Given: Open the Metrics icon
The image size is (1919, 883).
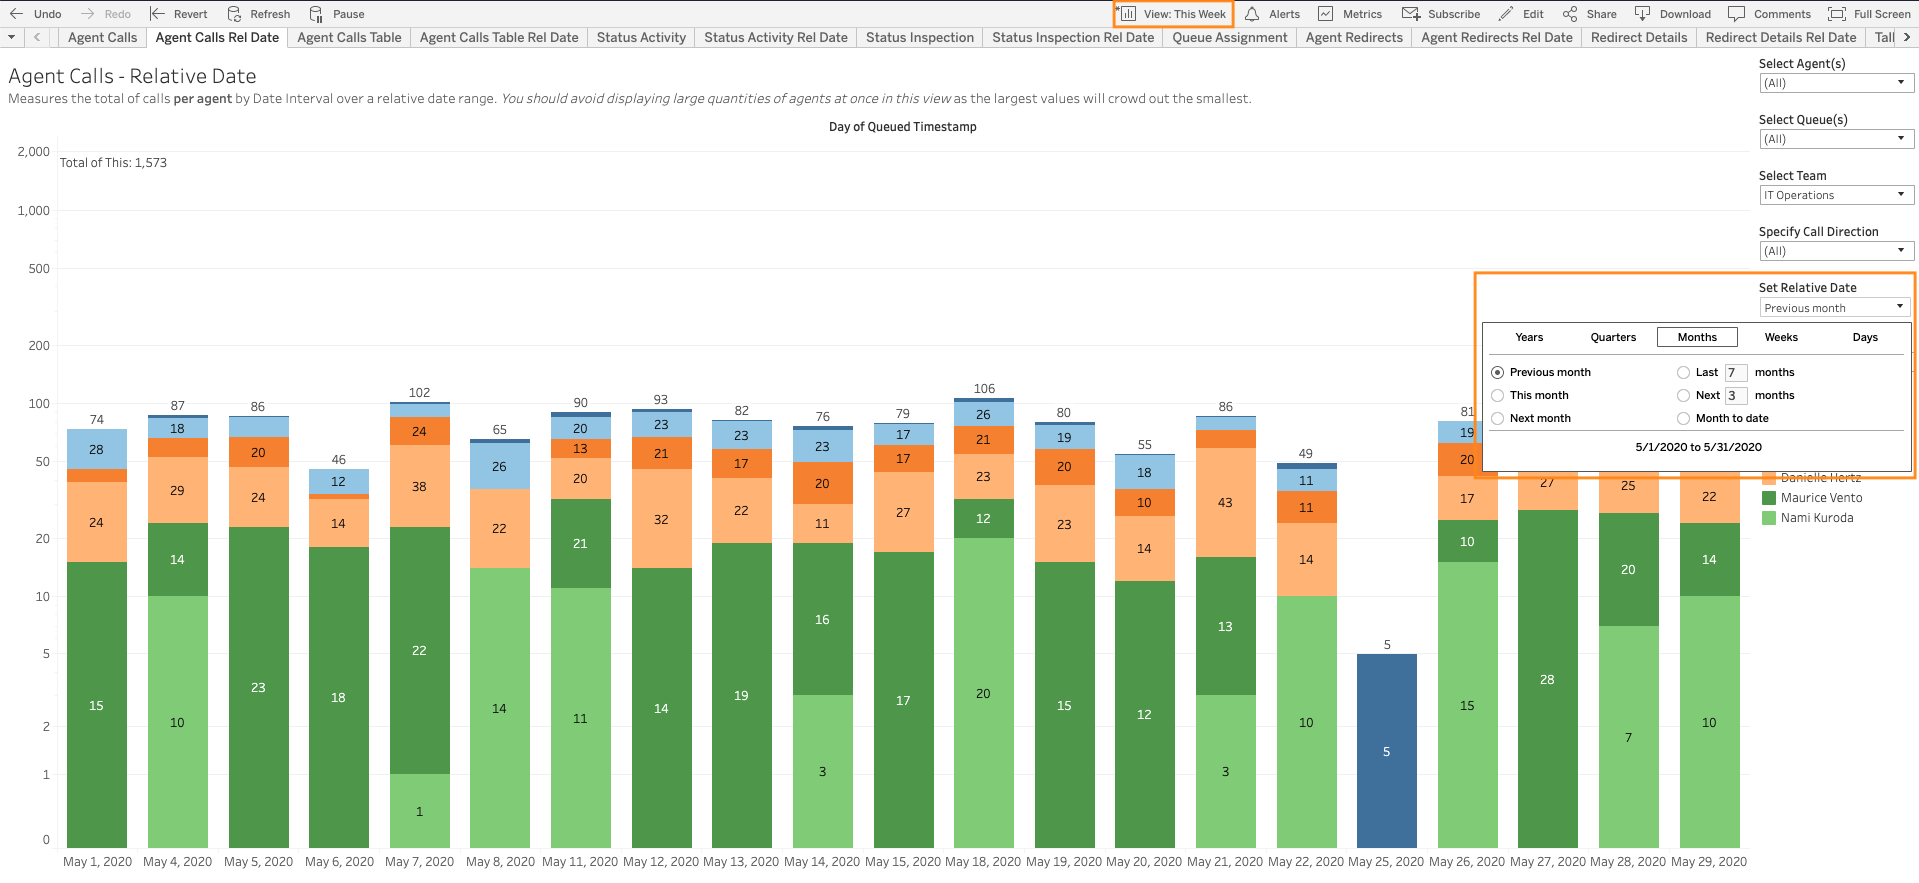Looking at the screenshot, I should click(x=1326, y=14).
